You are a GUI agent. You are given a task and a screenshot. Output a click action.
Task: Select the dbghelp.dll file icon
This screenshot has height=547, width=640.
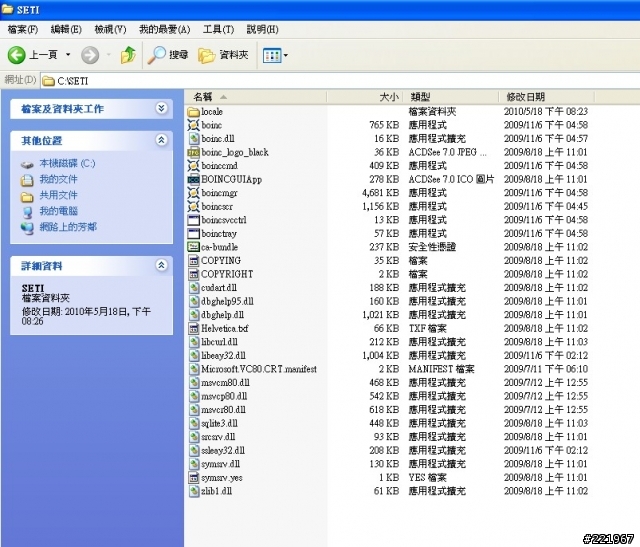[193, 315]
